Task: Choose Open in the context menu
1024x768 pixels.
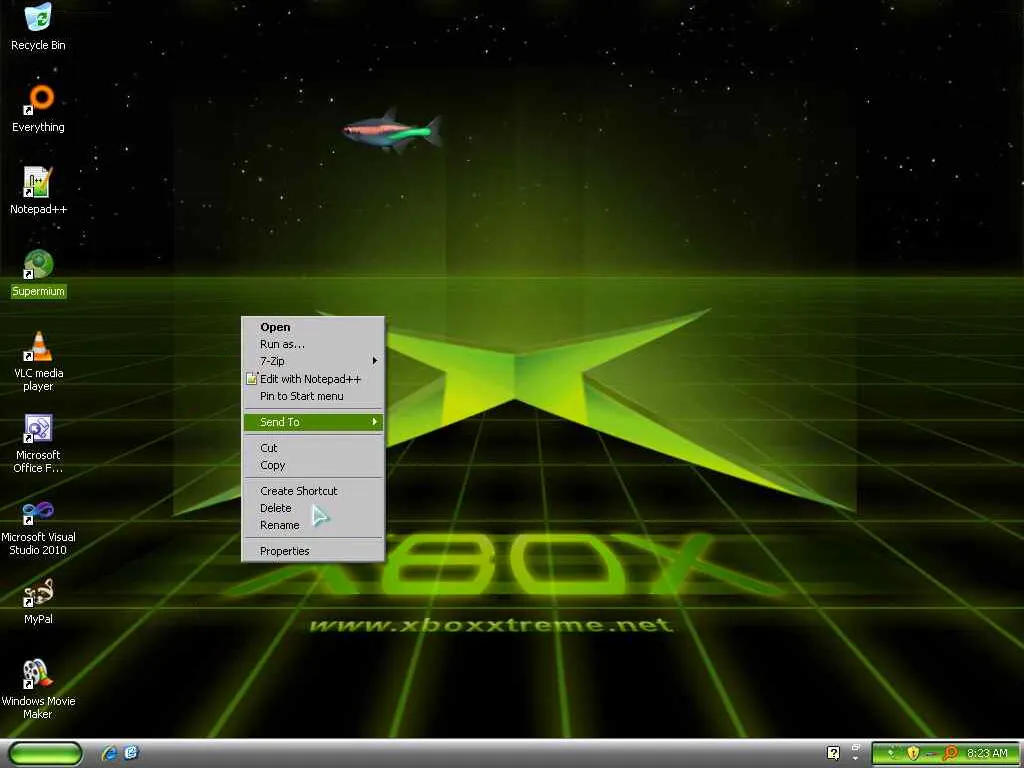Action: 313,327
